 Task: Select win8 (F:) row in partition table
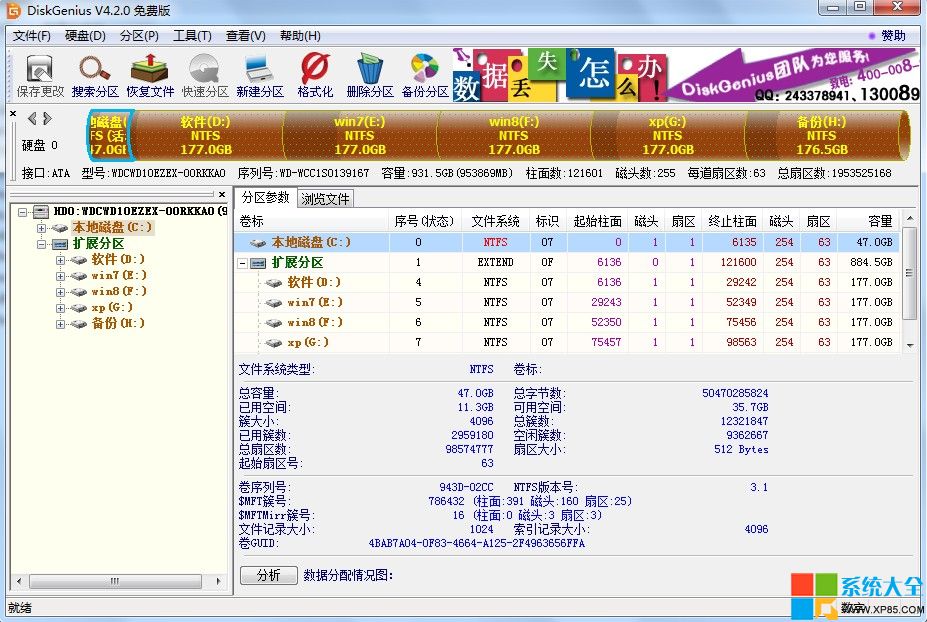[x=567, y=322]
